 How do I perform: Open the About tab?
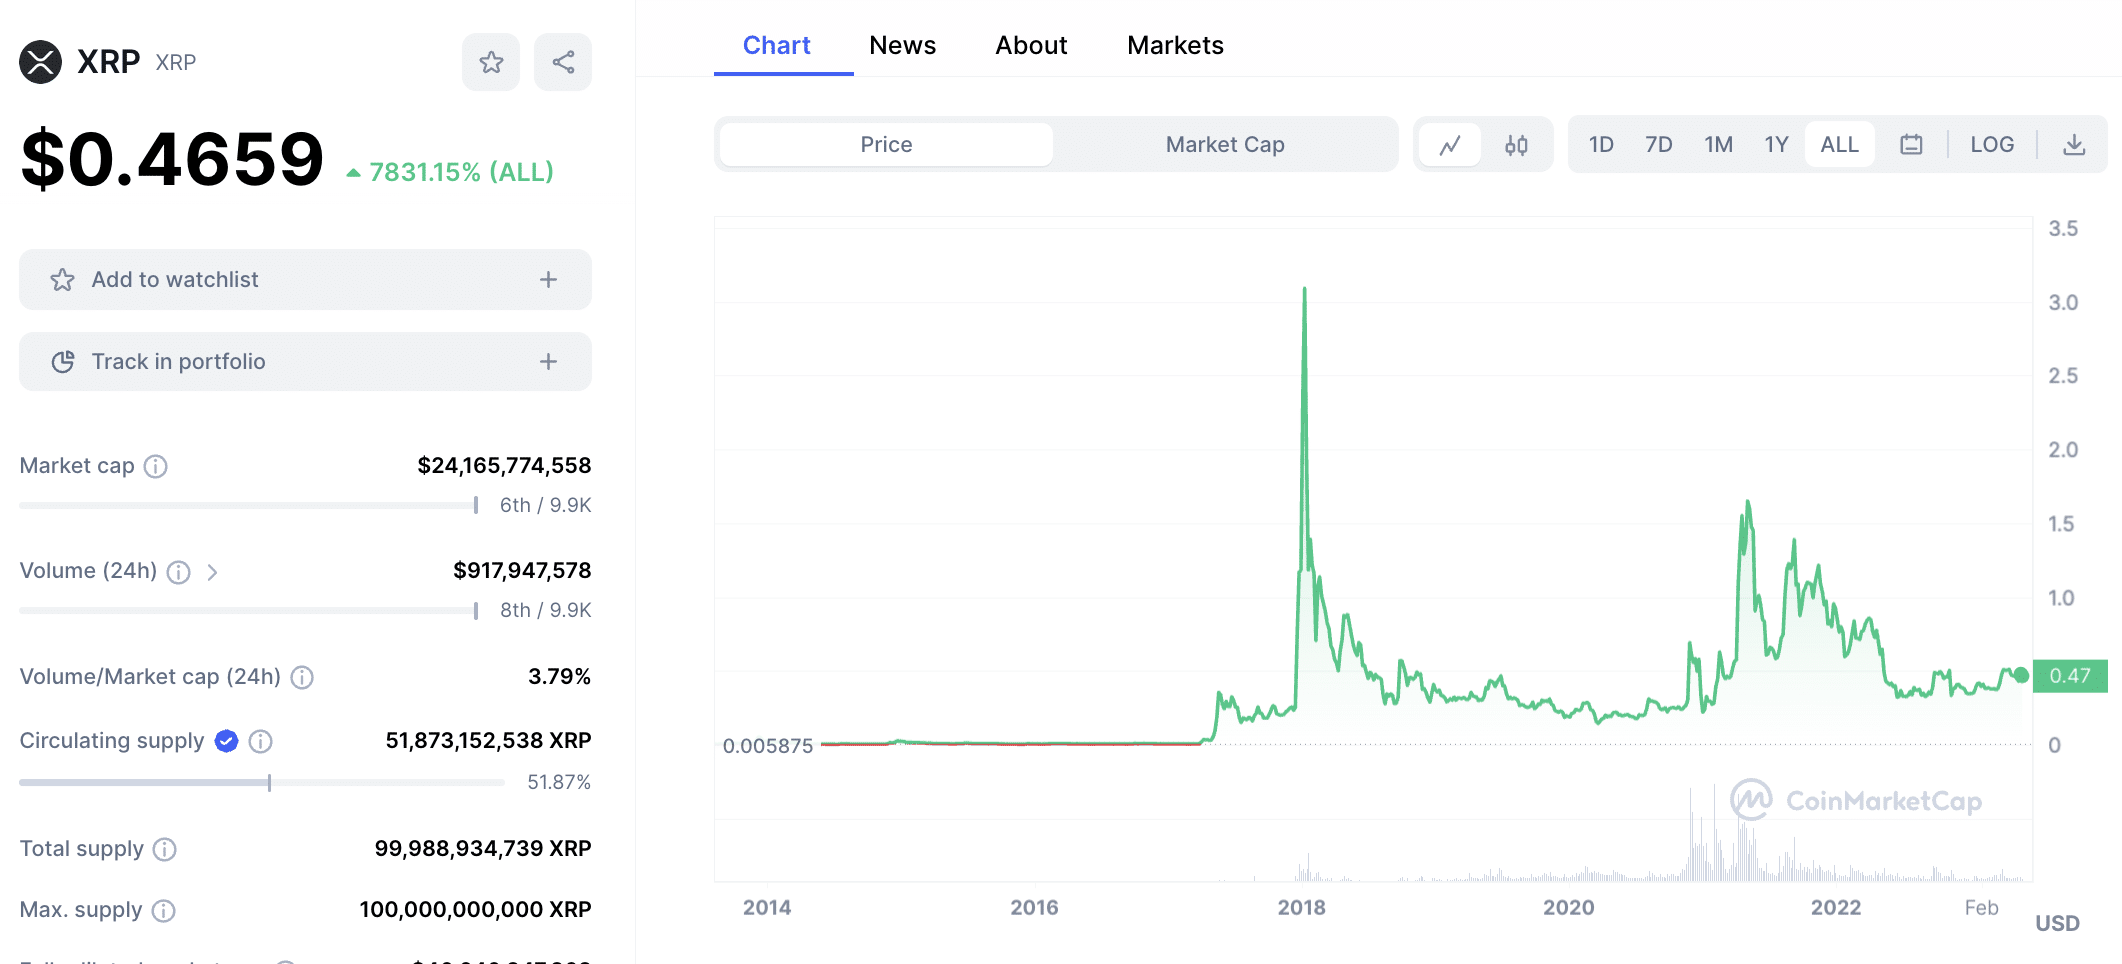tap(1031, 46)
